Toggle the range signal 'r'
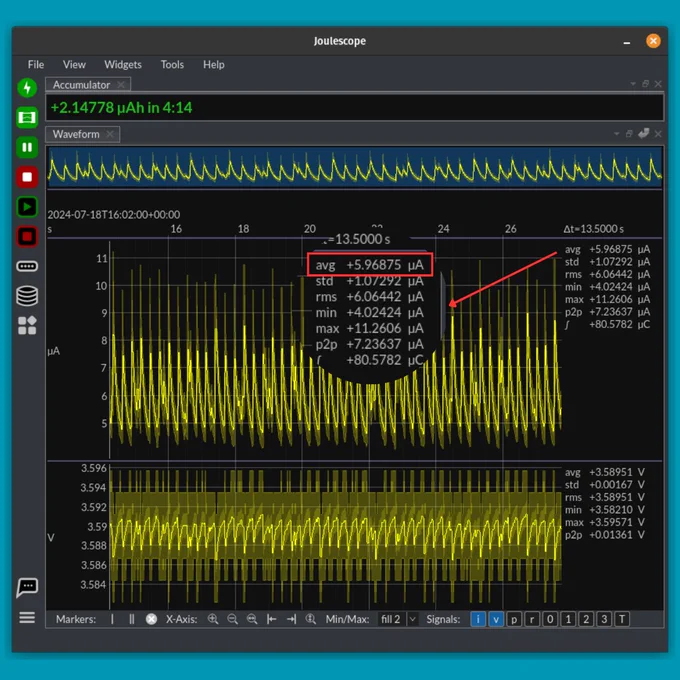Viewport: 680px width, 680px height. (x=532, y=619)
